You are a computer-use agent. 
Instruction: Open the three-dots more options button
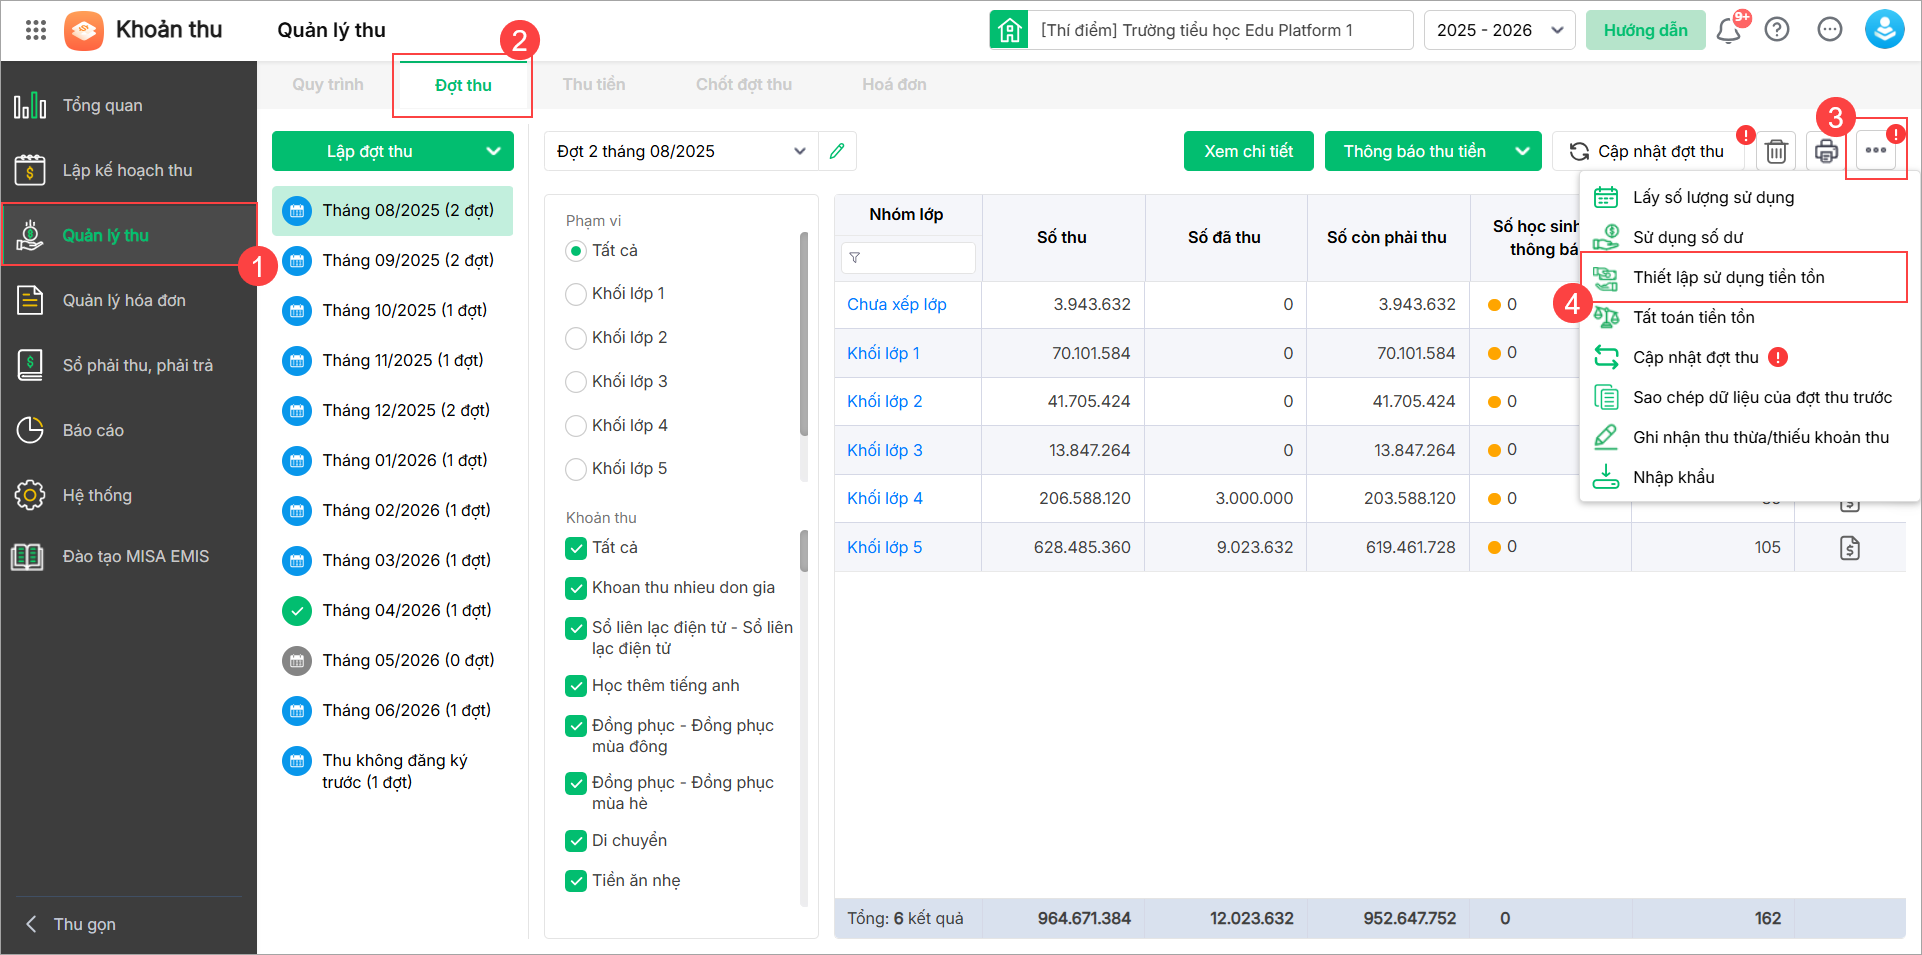tap(1875, 151)
